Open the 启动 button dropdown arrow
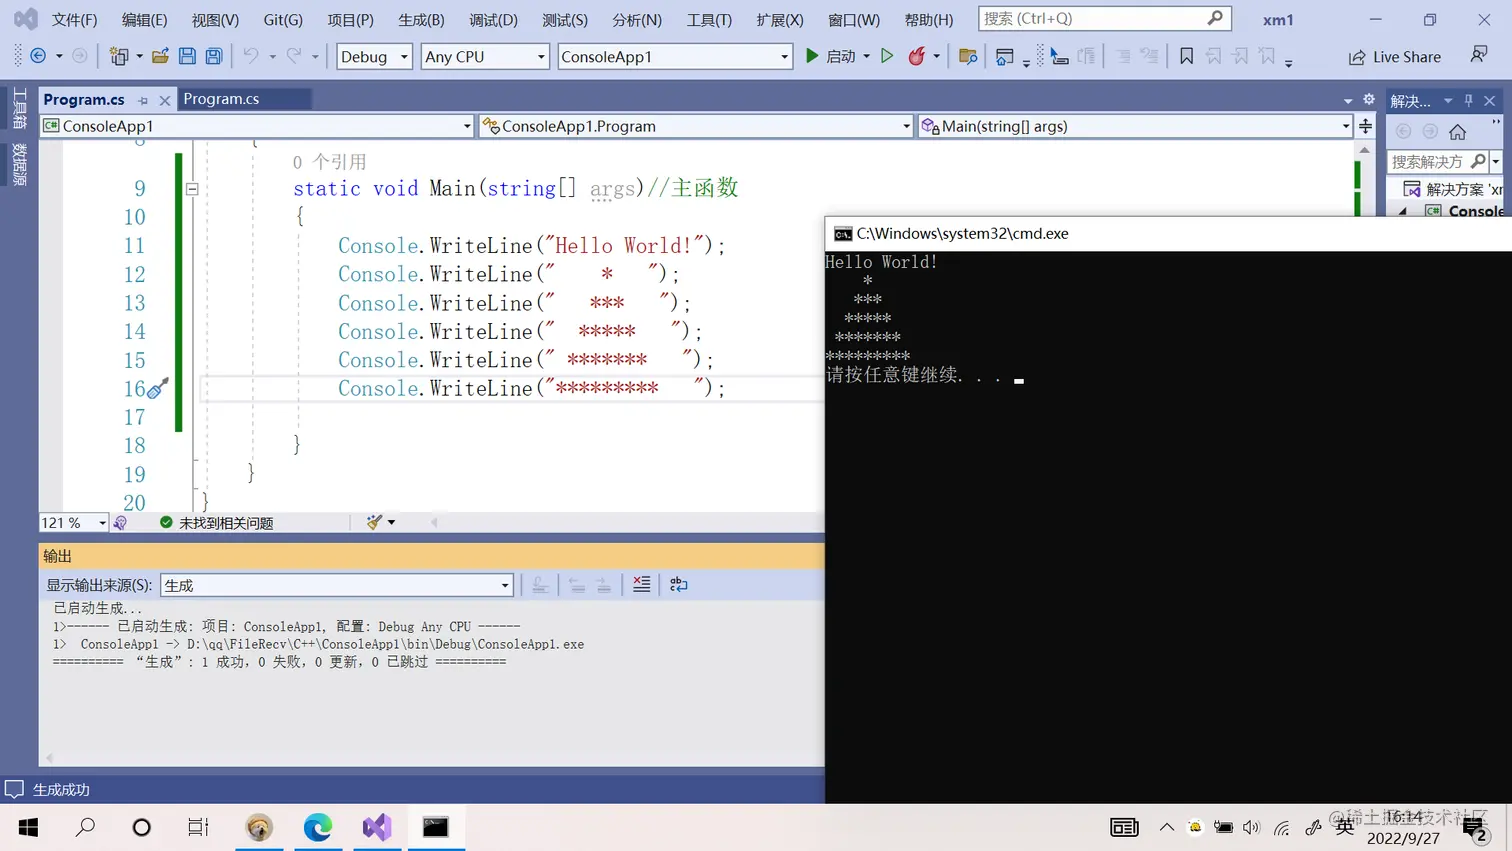Image resolution: width=1512 pixels, height=851 pixels. [866, 56]
